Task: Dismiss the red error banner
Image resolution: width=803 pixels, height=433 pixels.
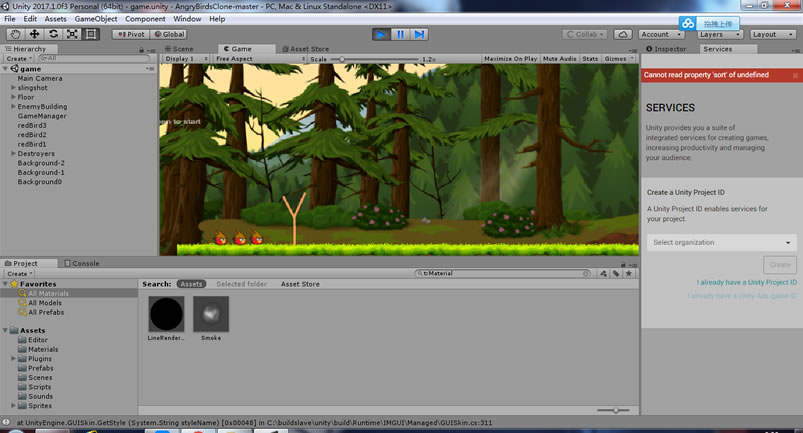Action: [x=795, y=75]
